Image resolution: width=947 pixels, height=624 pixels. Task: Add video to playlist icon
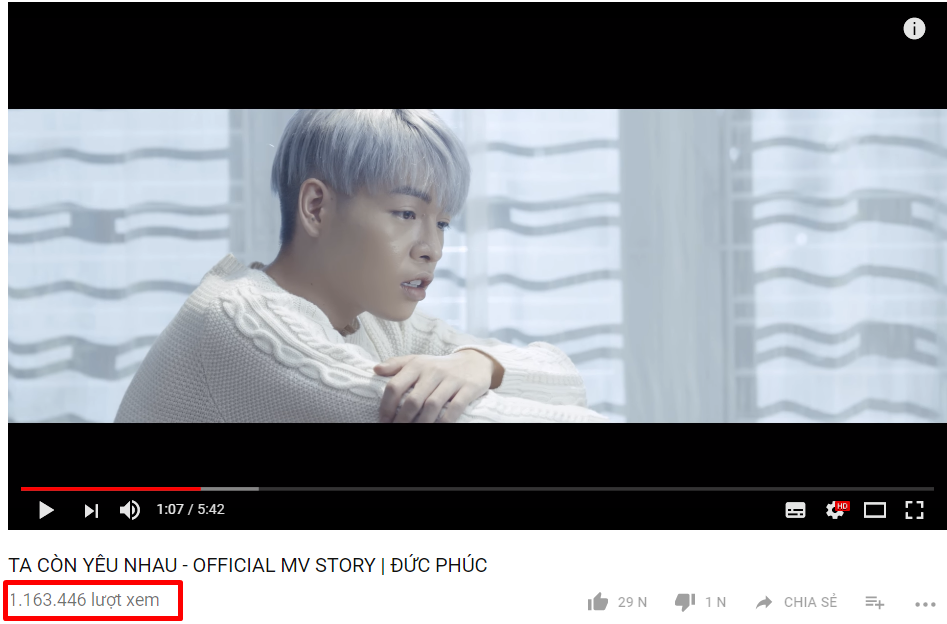(875, 602)
